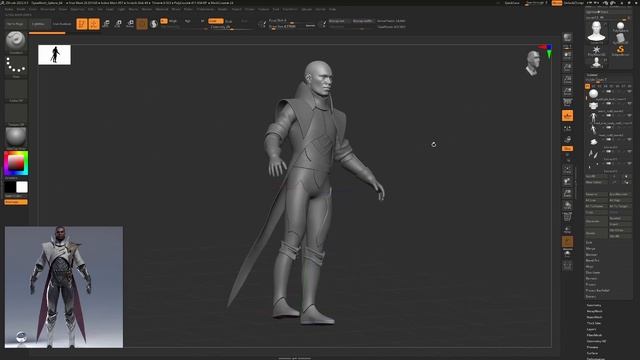Select the orange SimpleBrush S tool icon
The image size is (640, 360).
pyautogui.click(x=620, y=51)
